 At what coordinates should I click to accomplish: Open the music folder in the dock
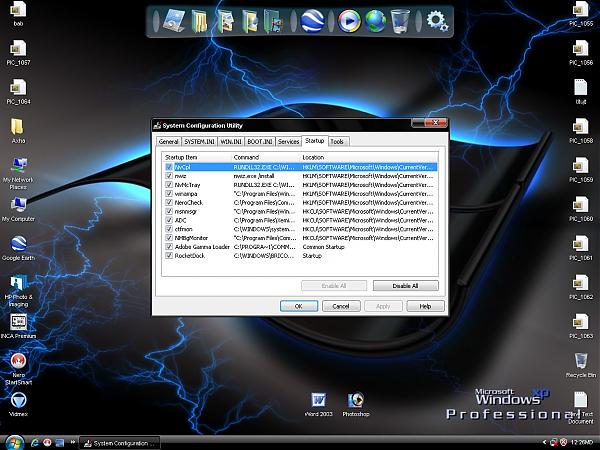(249, 21)
